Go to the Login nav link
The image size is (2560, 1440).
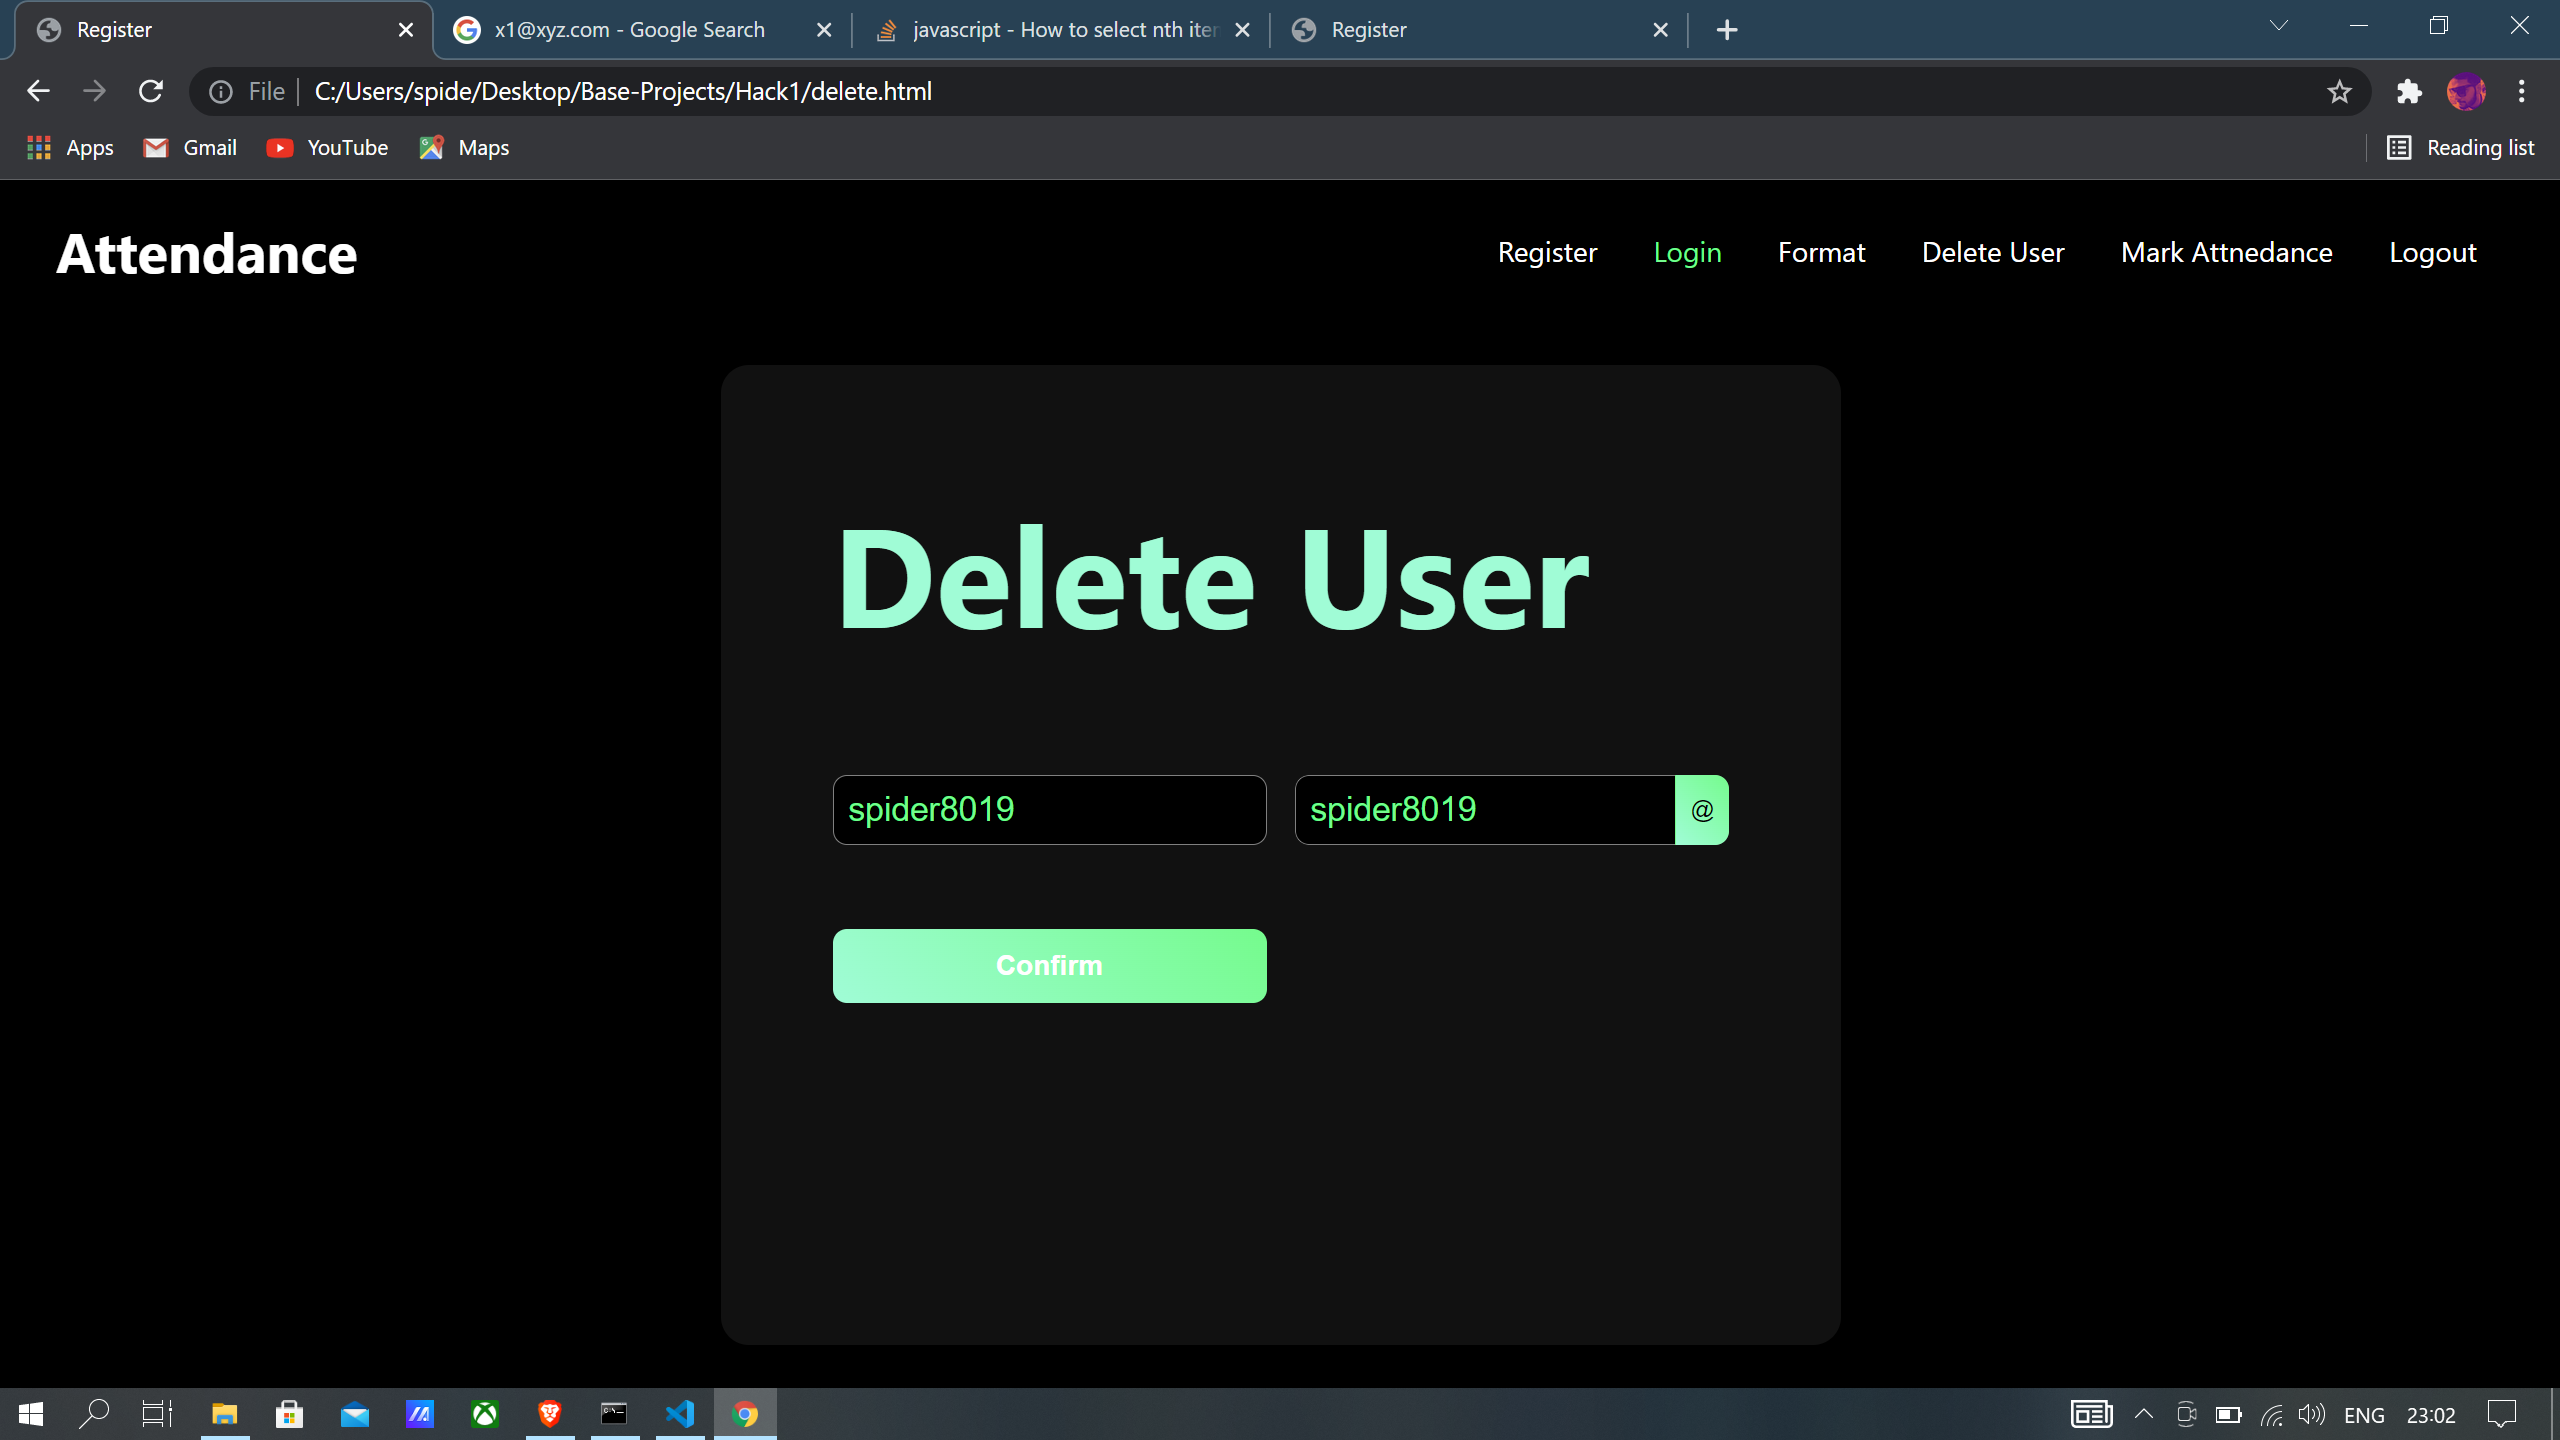tap(1687, 253)
